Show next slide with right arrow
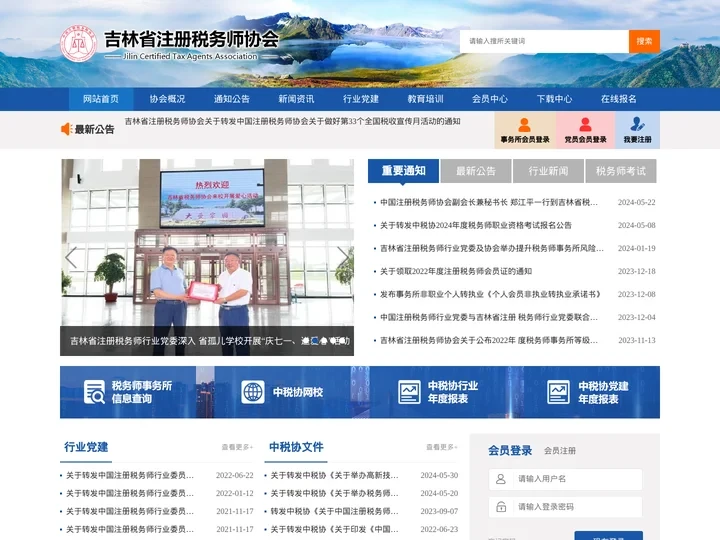 pyautogui.click(x=343, y=257)
